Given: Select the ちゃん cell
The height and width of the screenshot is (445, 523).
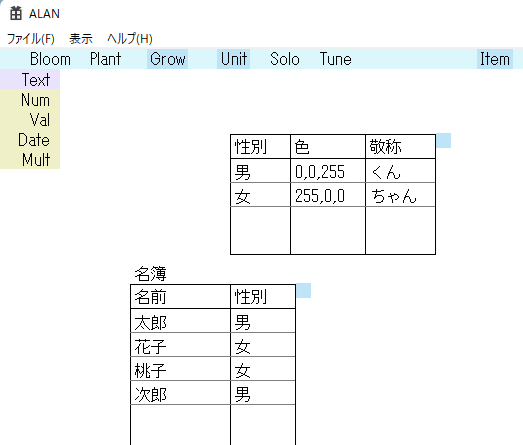Looking at the screenshot, I should pos(401,195).
